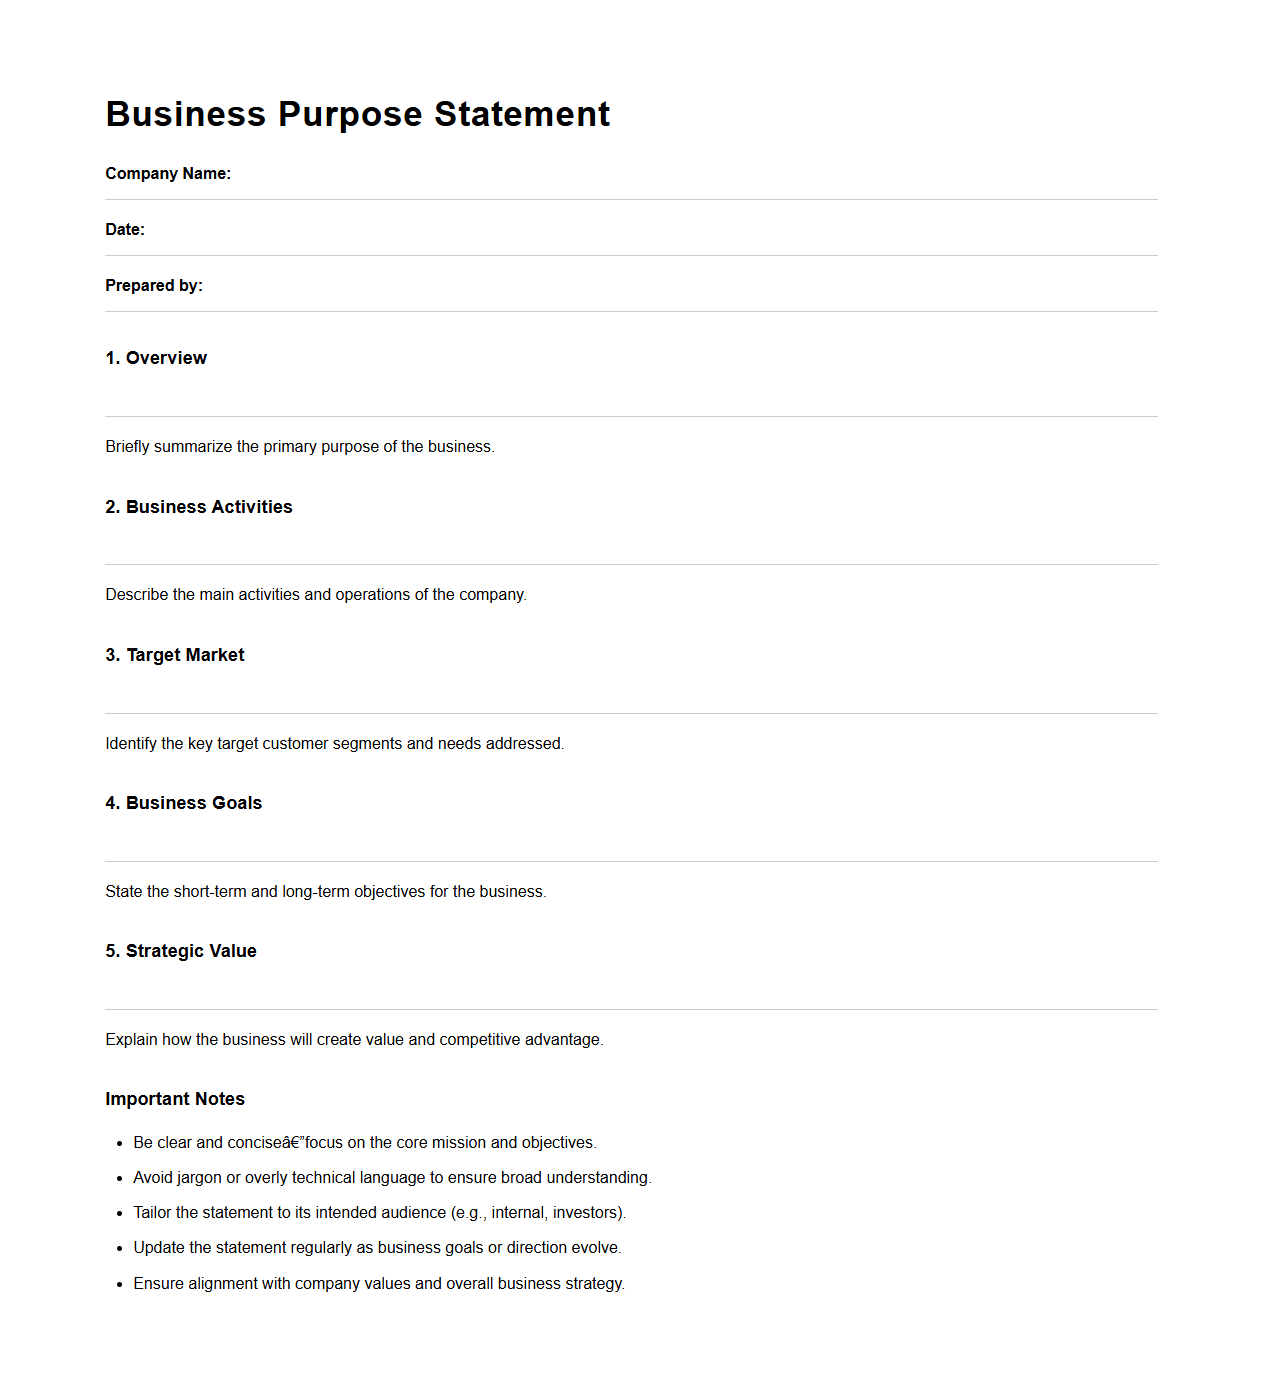
Task: Click the 'Briefly summarize the primary purpose' hint
Action: (x=300, y=447)
